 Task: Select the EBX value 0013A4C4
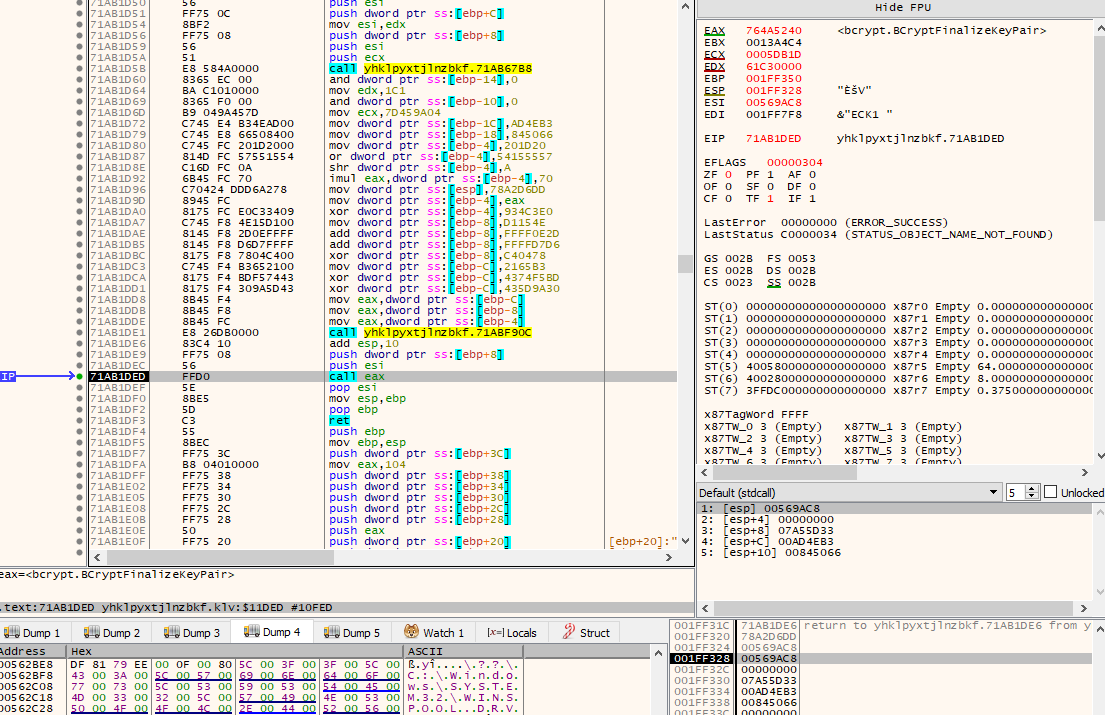[774, 42]
